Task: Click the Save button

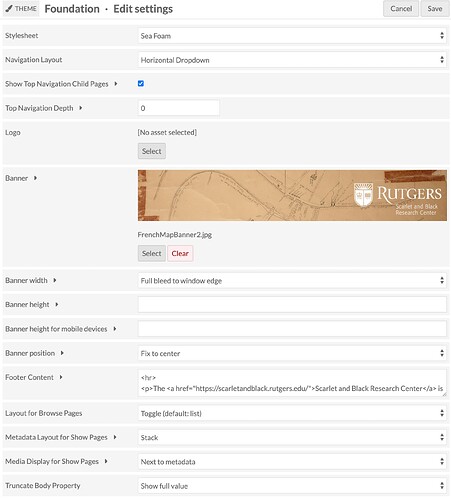Action: 435,9
